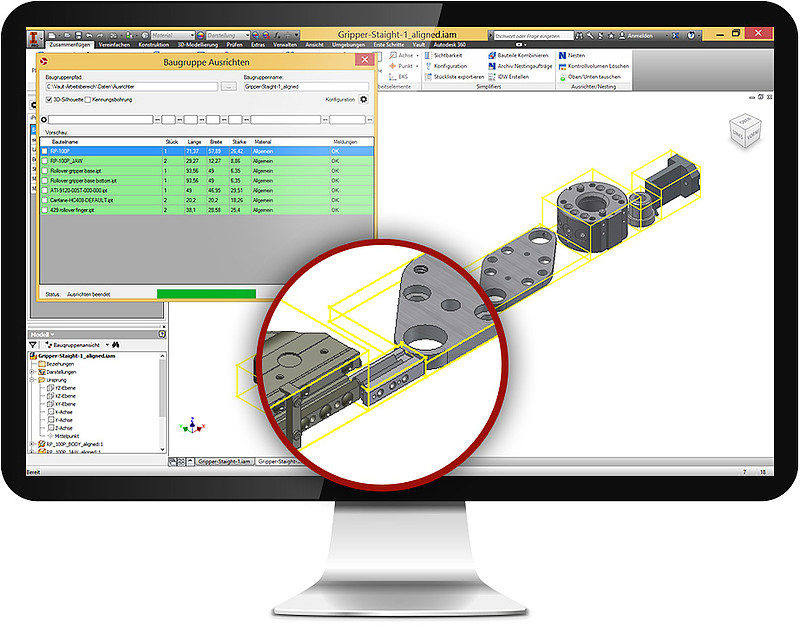
Task: Expand the RP_100P_BODY_aligned:1 node
Action: click(33, 444)
